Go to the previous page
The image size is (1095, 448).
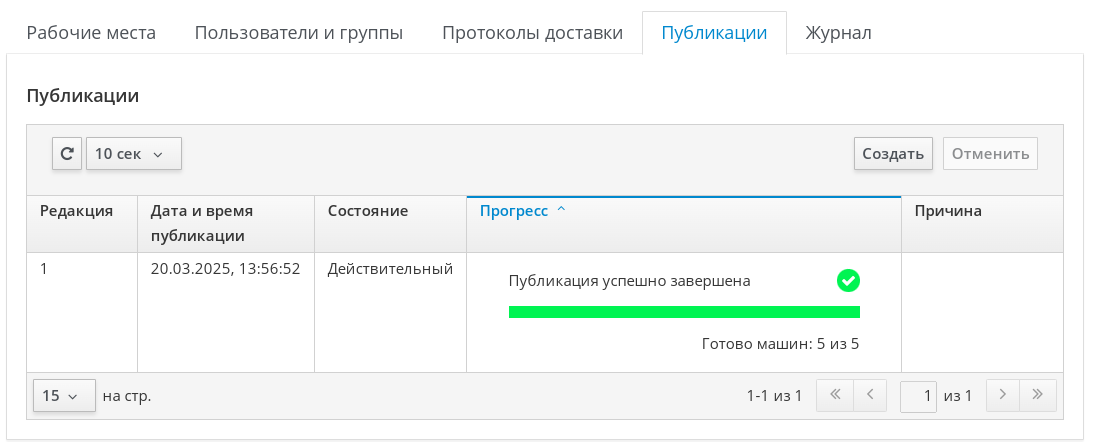point(870,396)
